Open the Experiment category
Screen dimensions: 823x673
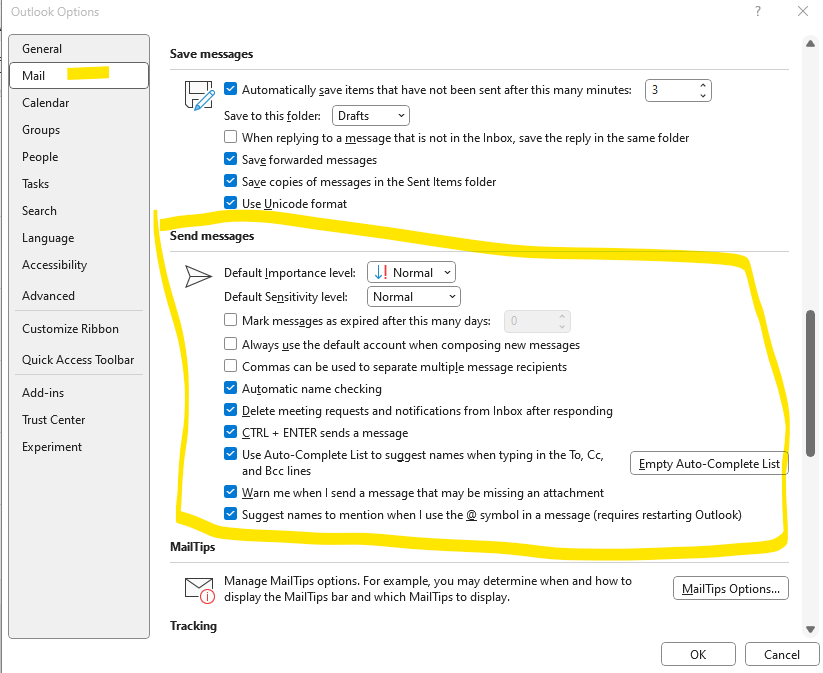click(x=79, y=447)
